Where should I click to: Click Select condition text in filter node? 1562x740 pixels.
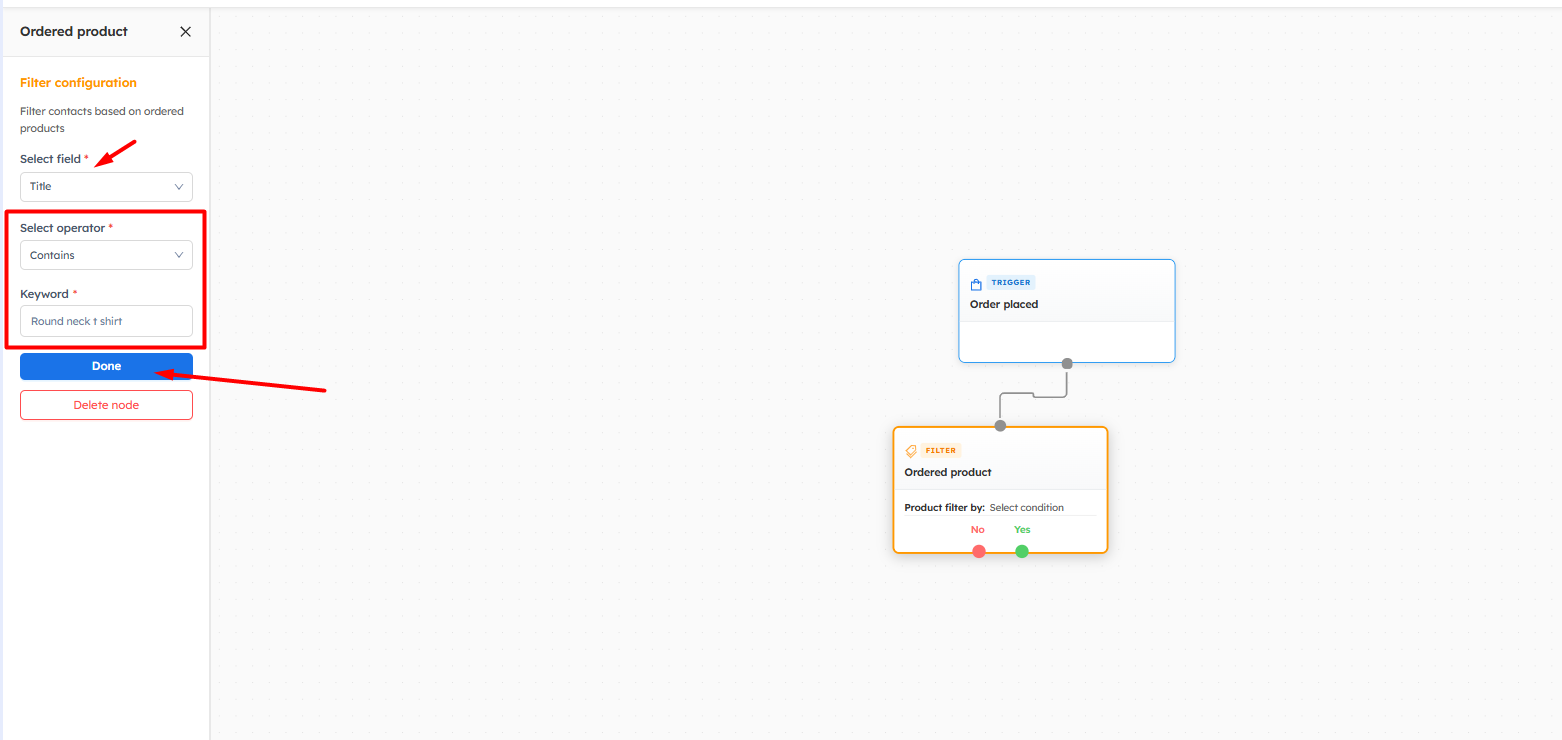pyautogui.click(x=1026, y=508)
